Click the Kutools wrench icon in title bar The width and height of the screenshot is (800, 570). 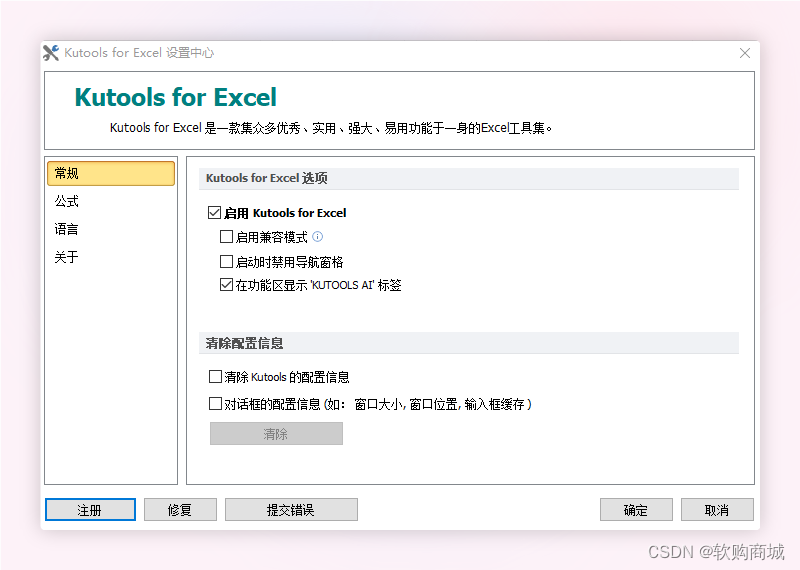tap(51, 53)
